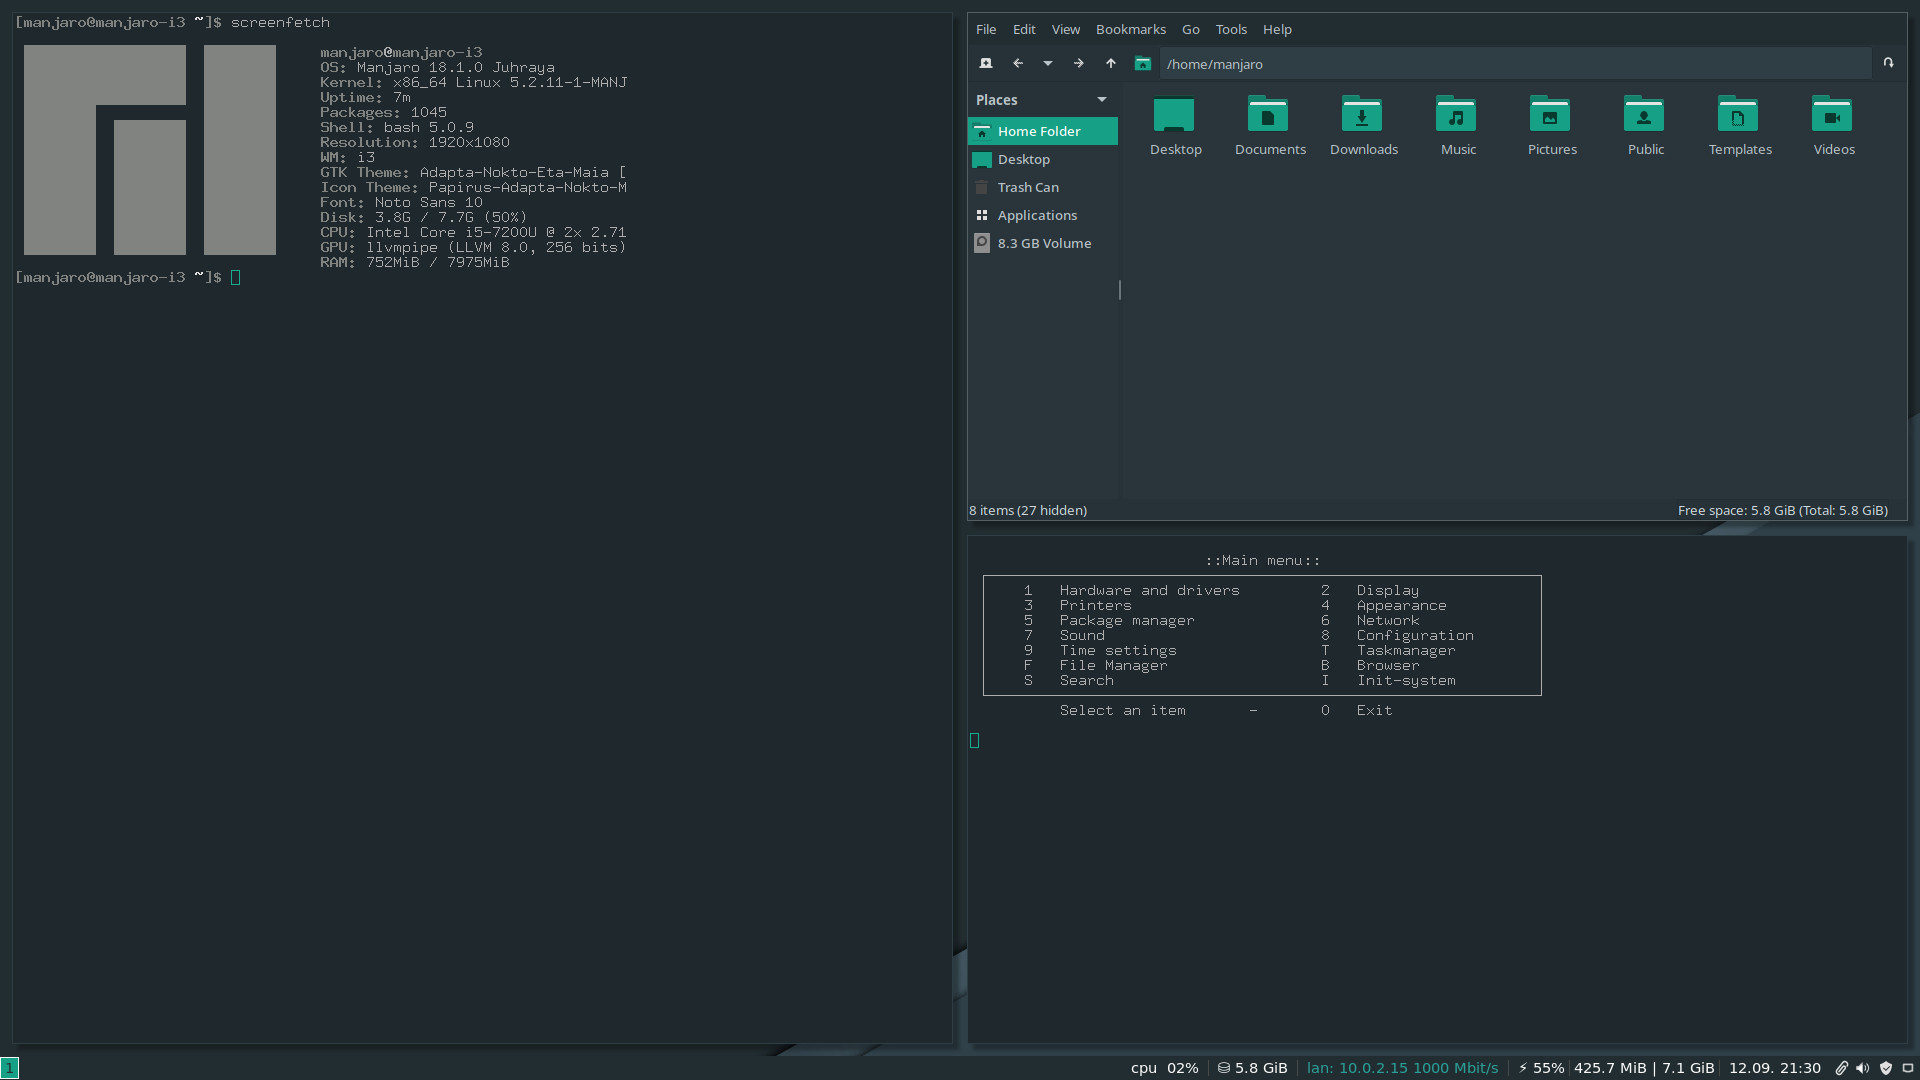Select workspace 1 in i3 bar
1920x1080 pixels.
[10, 1068]
